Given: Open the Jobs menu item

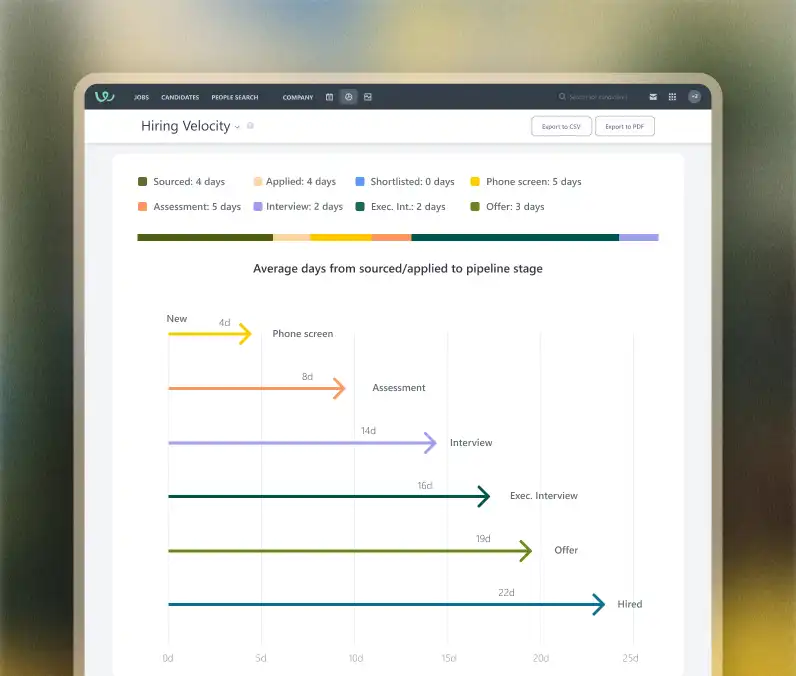Looking at the screenshot, I should click(x=142, y=97).
